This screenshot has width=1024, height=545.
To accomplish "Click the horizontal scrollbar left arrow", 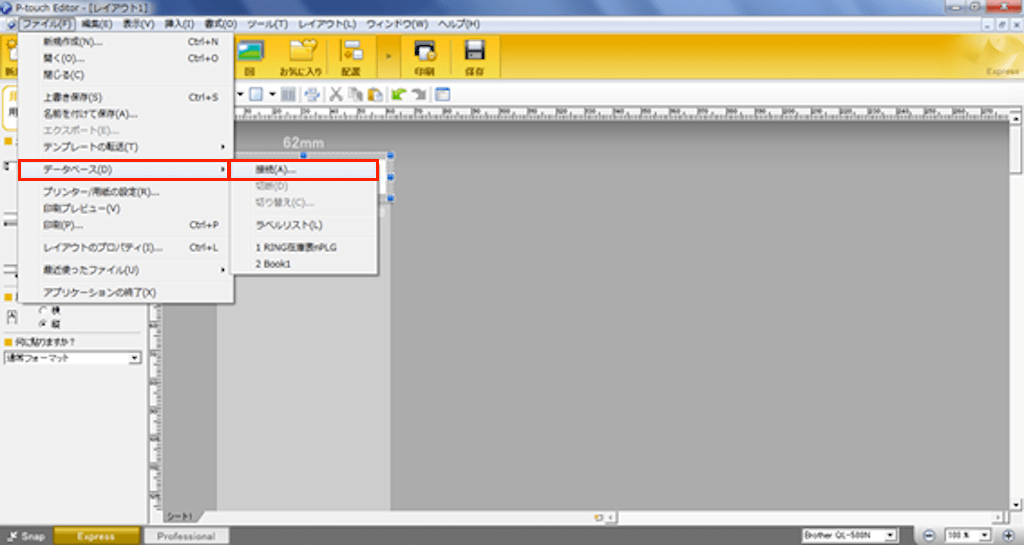I will [x=611, y=518].
